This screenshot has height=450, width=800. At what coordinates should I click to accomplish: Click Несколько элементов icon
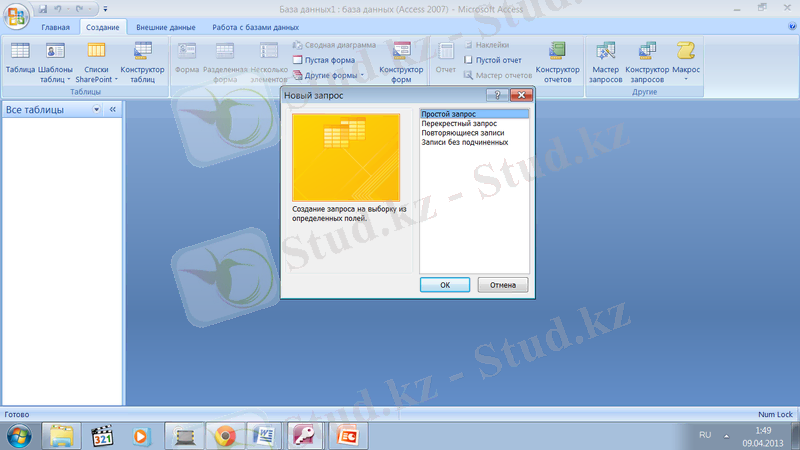pos(269,62)
